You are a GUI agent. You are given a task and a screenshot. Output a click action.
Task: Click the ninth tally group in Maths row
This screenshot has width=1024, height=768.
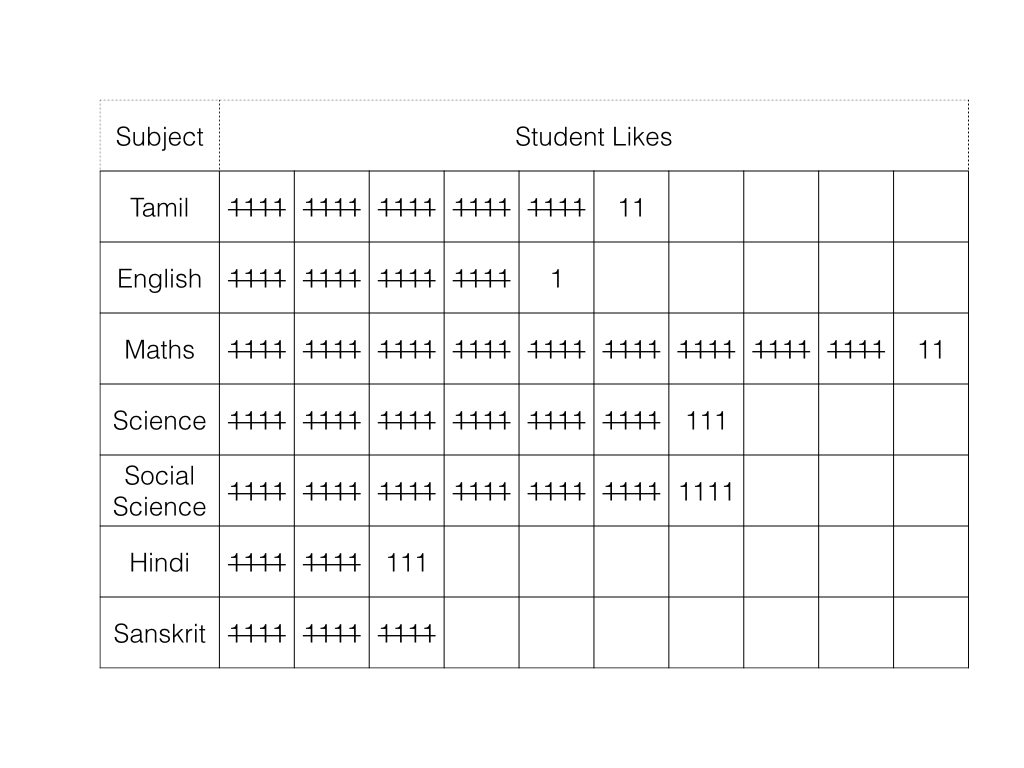coord(856,349)
